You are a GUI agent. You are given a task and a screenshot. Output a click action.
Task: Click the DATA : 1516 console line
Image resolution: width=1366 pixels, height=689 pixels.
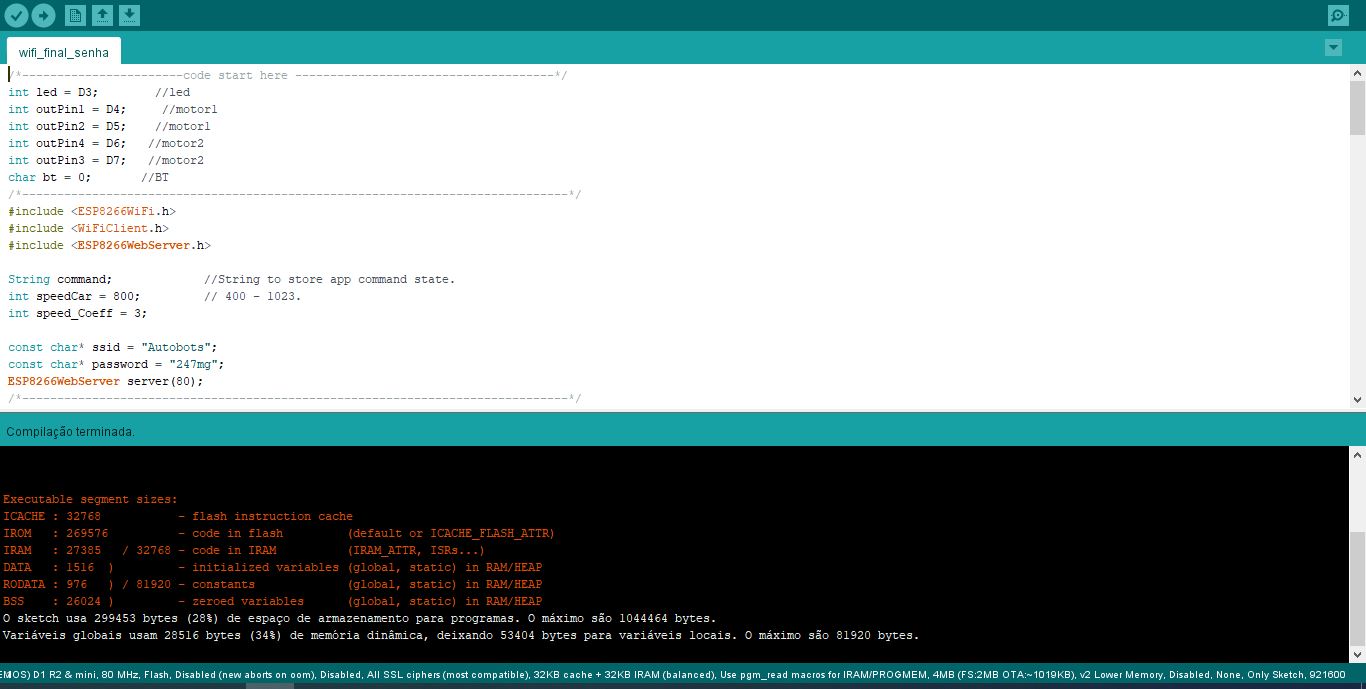coord(273,567)
